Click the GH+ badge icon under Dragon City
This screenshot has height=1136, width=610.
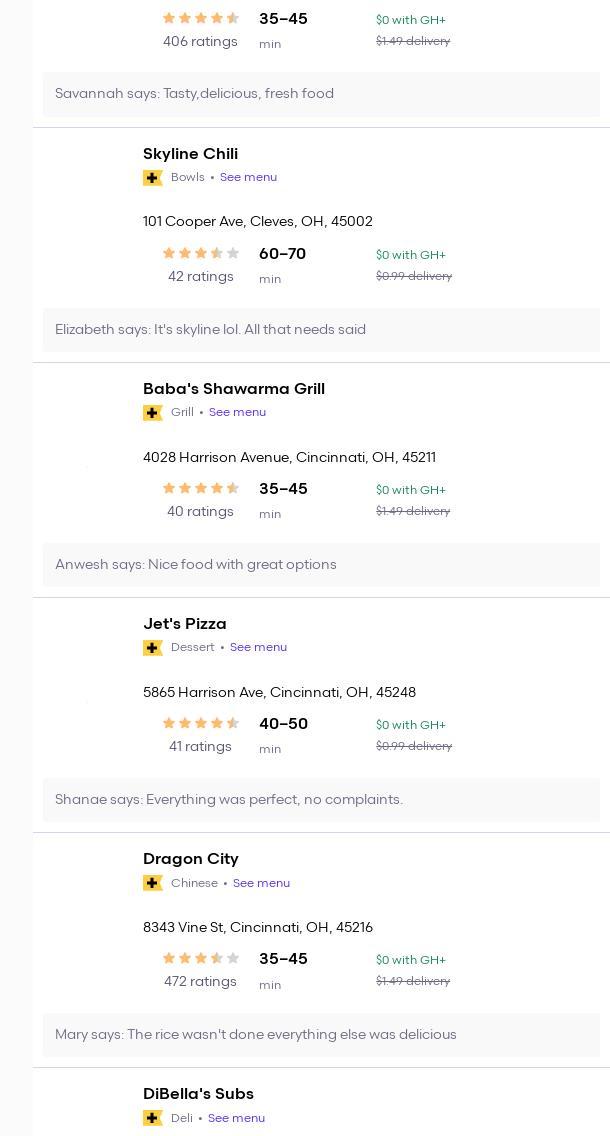[x=153, y=883]
